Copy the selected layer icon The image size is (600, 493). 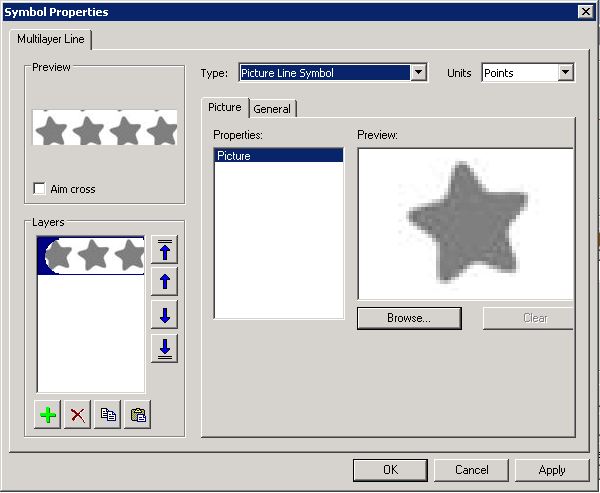pos(108,415)
